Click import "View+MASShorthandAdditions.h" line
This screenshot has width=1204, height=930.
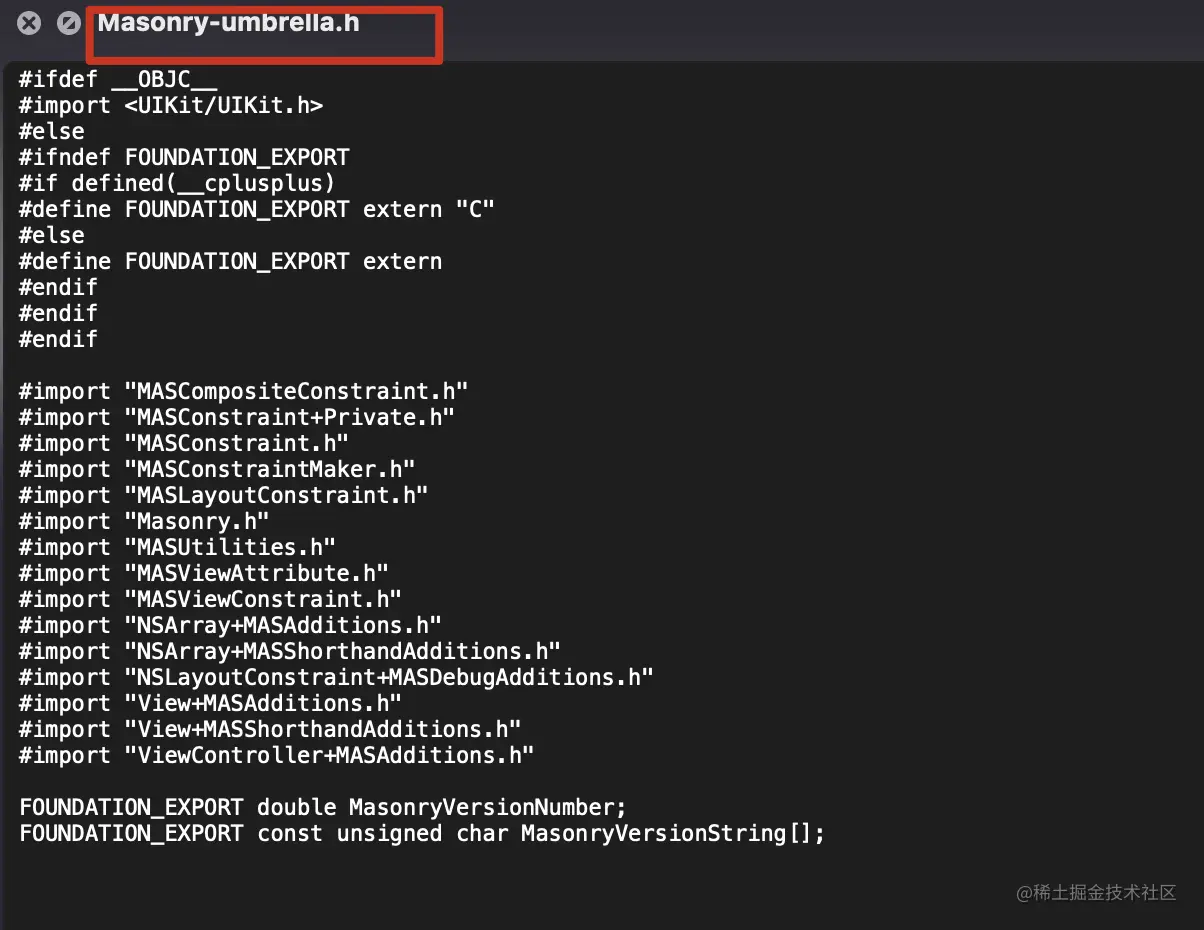[x=270, y=729]
